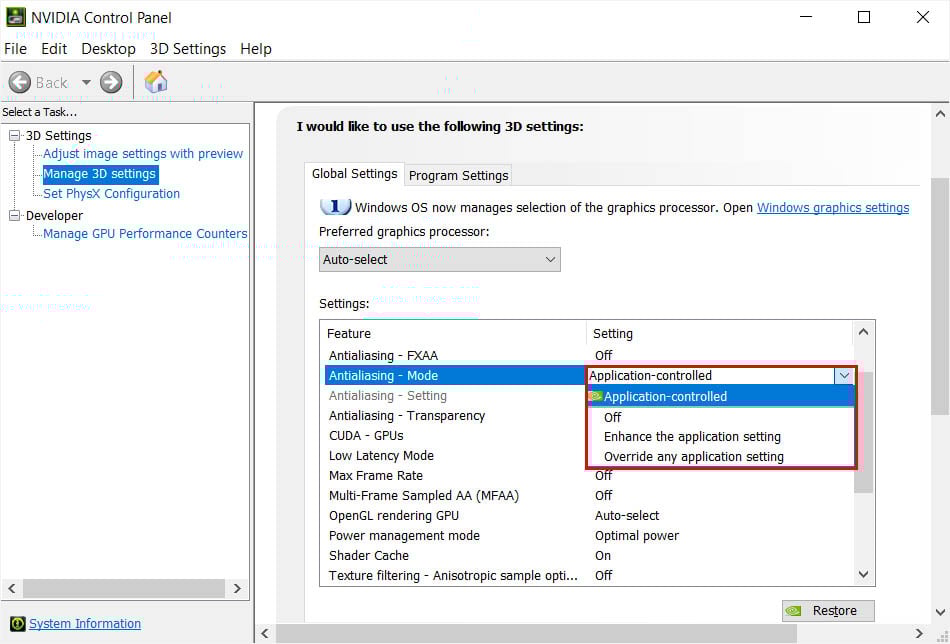Viewport: 950px width, 644px height.
Task: Open the 3D Settings menu
Action: 188,49
